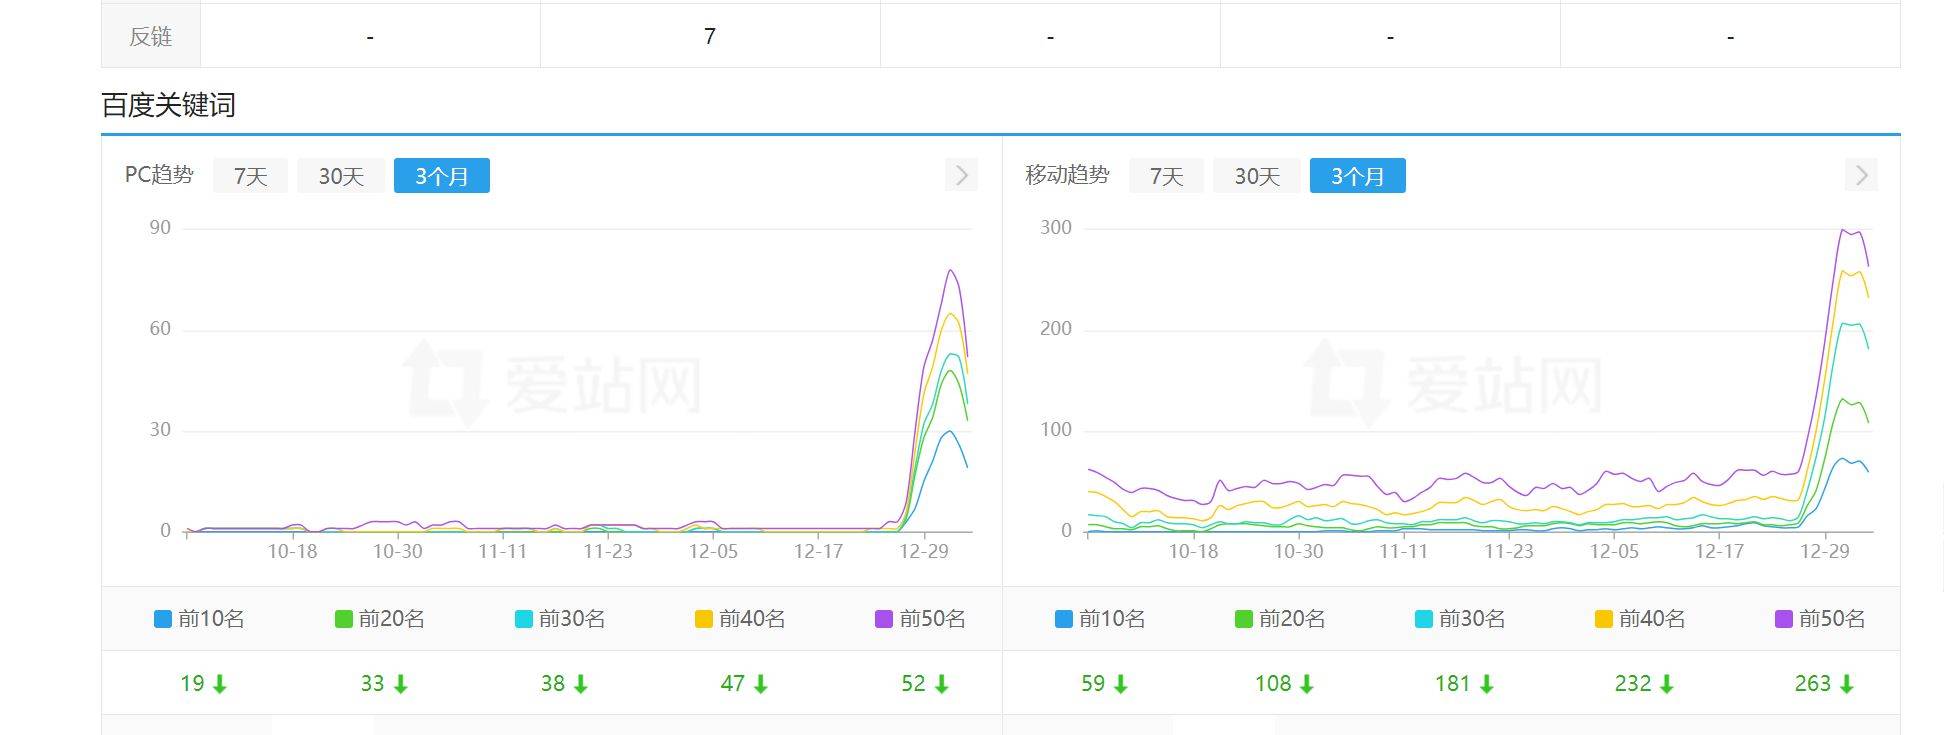This screenshot has height=735, width=1944.
Task: Click the PC趋势 label
Action: coord(159,175)
